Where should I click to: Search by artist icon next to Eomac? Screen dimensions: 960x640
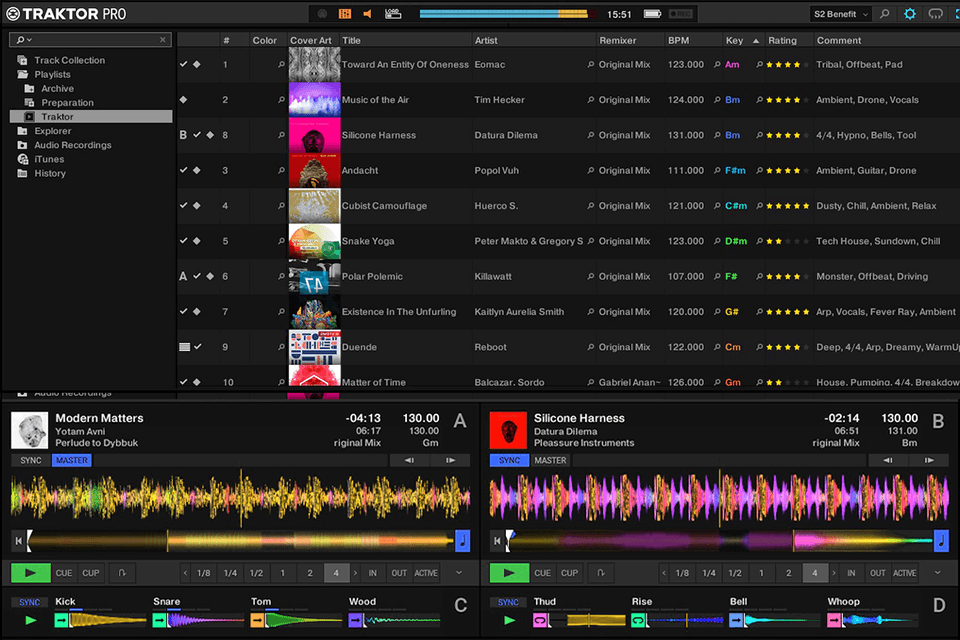(590, 64)
